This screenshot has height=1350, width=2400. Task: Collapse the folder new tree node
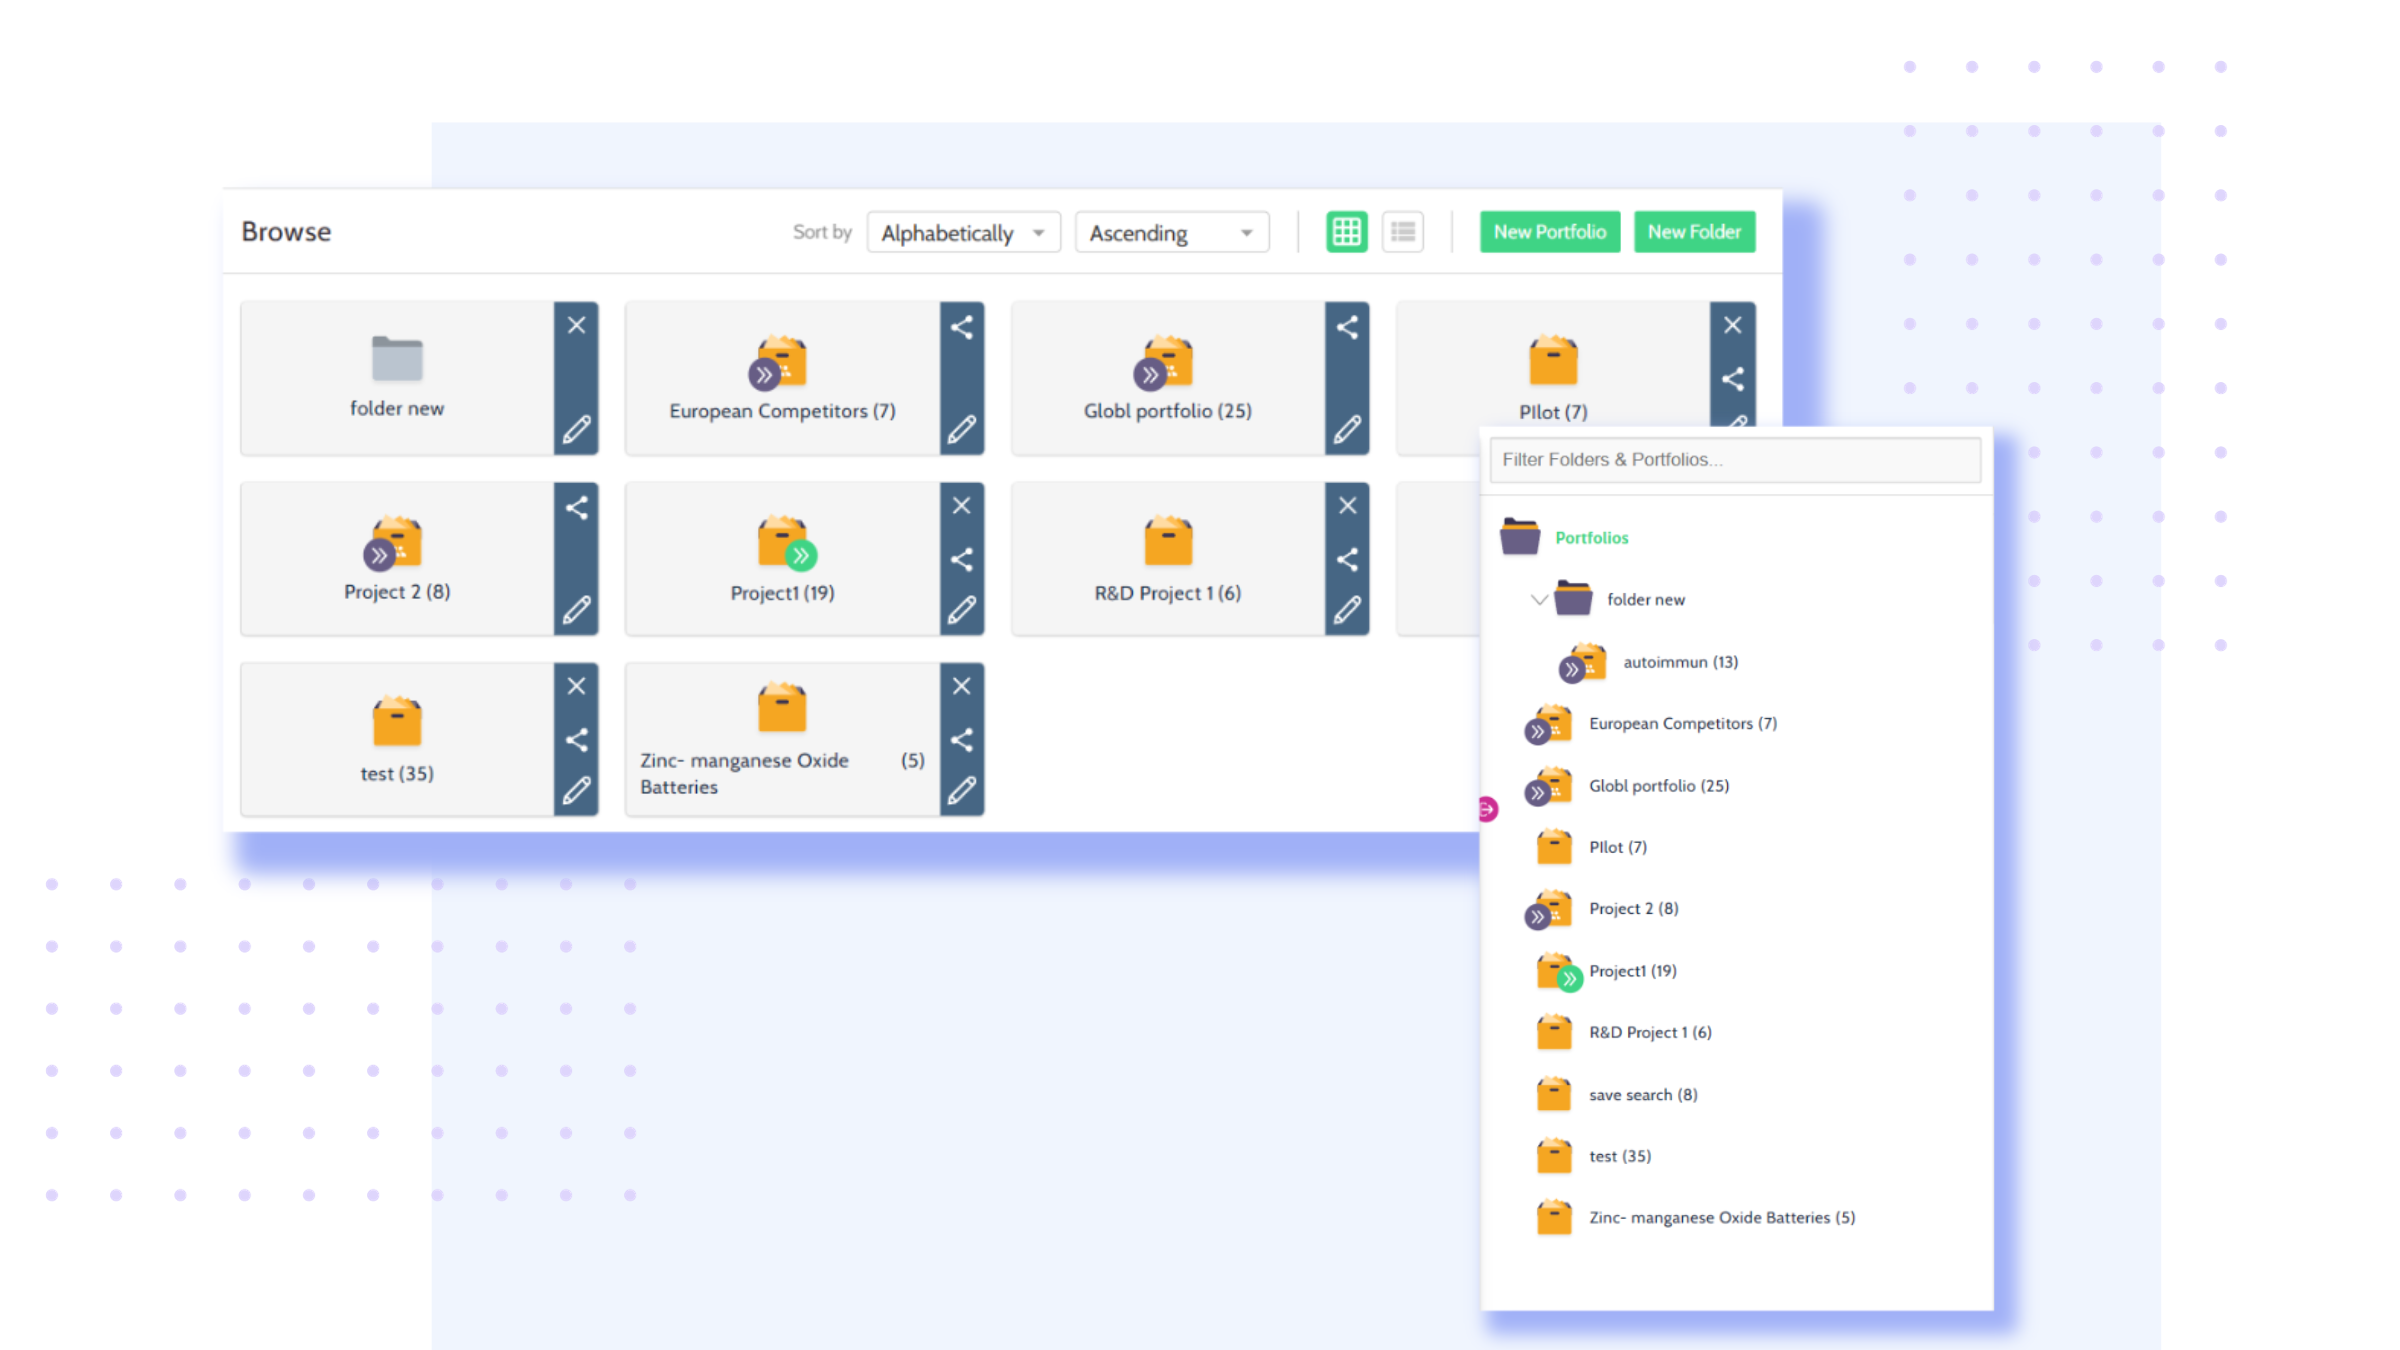click(x=1539, y=600)
